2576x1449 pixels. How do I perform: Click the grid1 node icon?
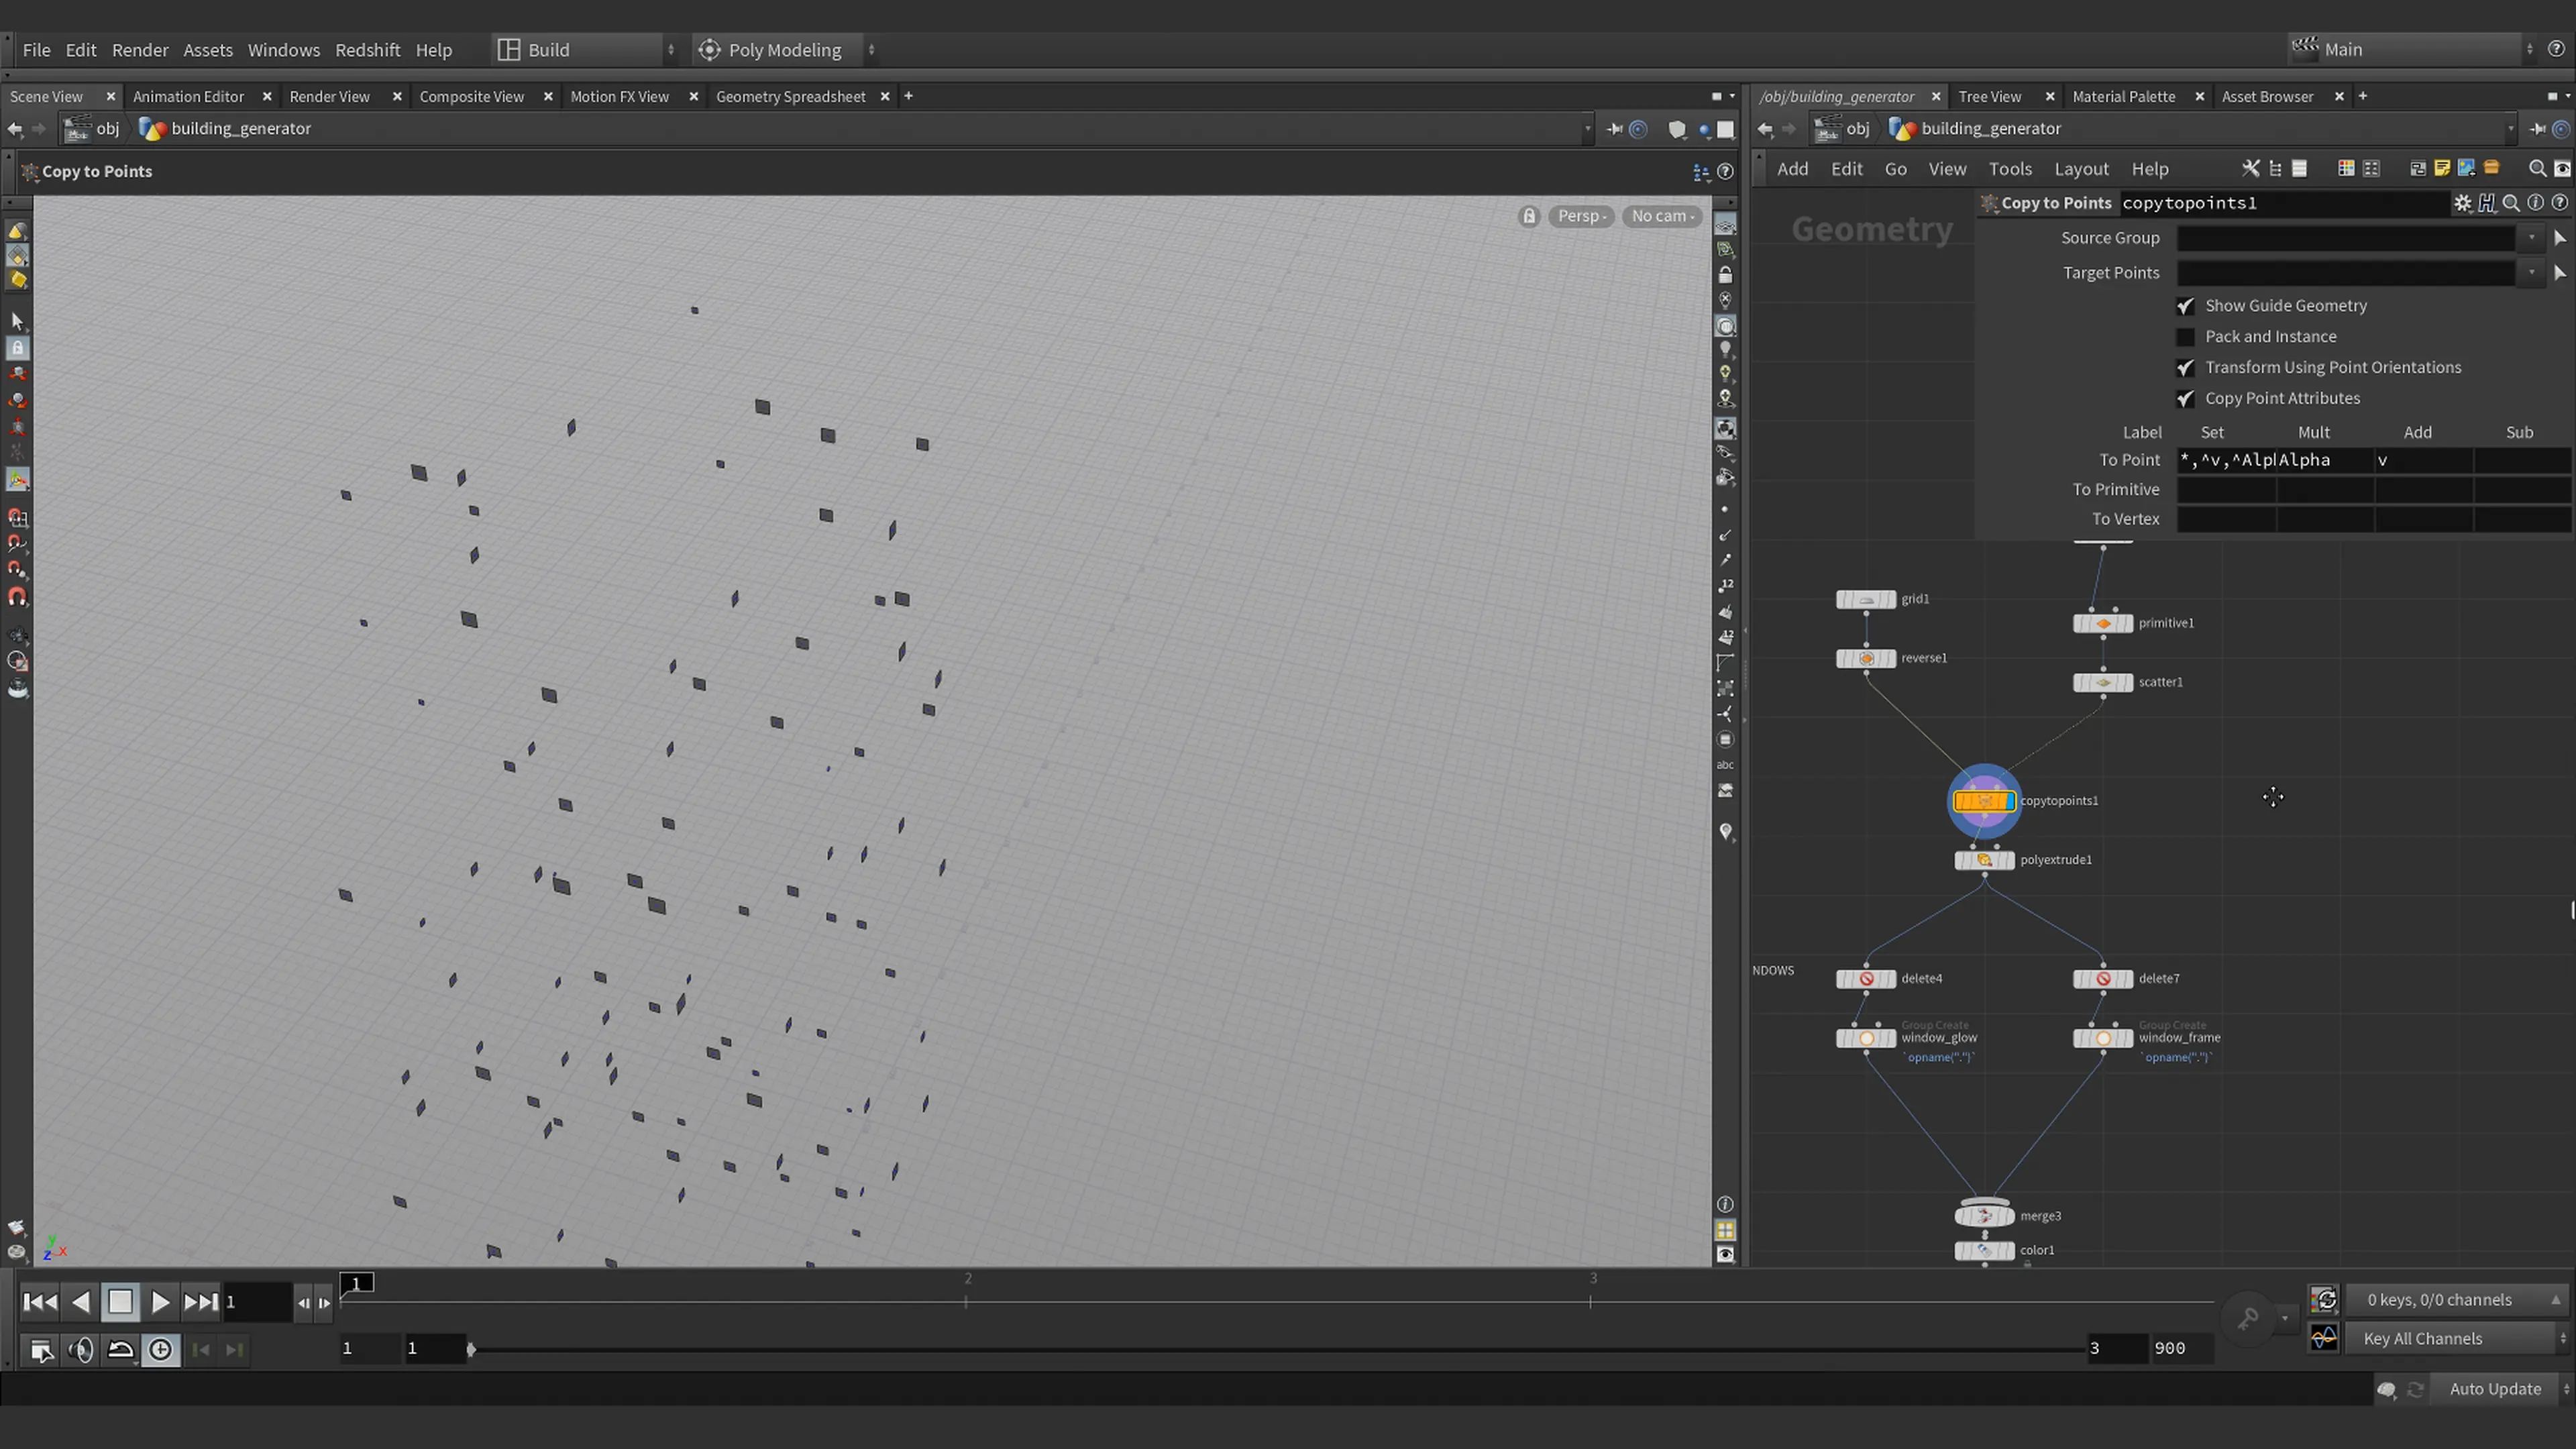click(x=1866, y=599)
